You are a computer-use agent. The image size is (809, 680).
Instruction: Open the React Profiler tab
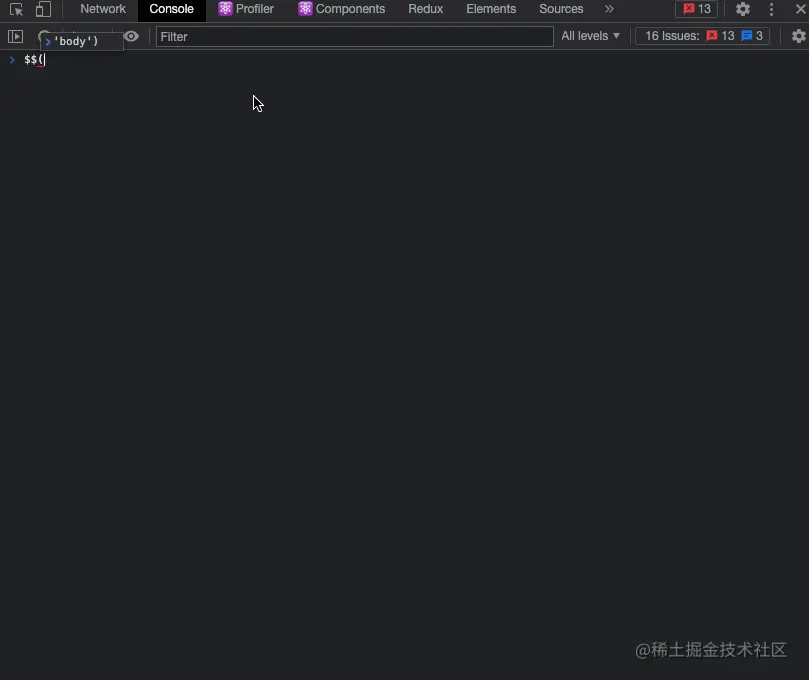[x=246, y=9]
